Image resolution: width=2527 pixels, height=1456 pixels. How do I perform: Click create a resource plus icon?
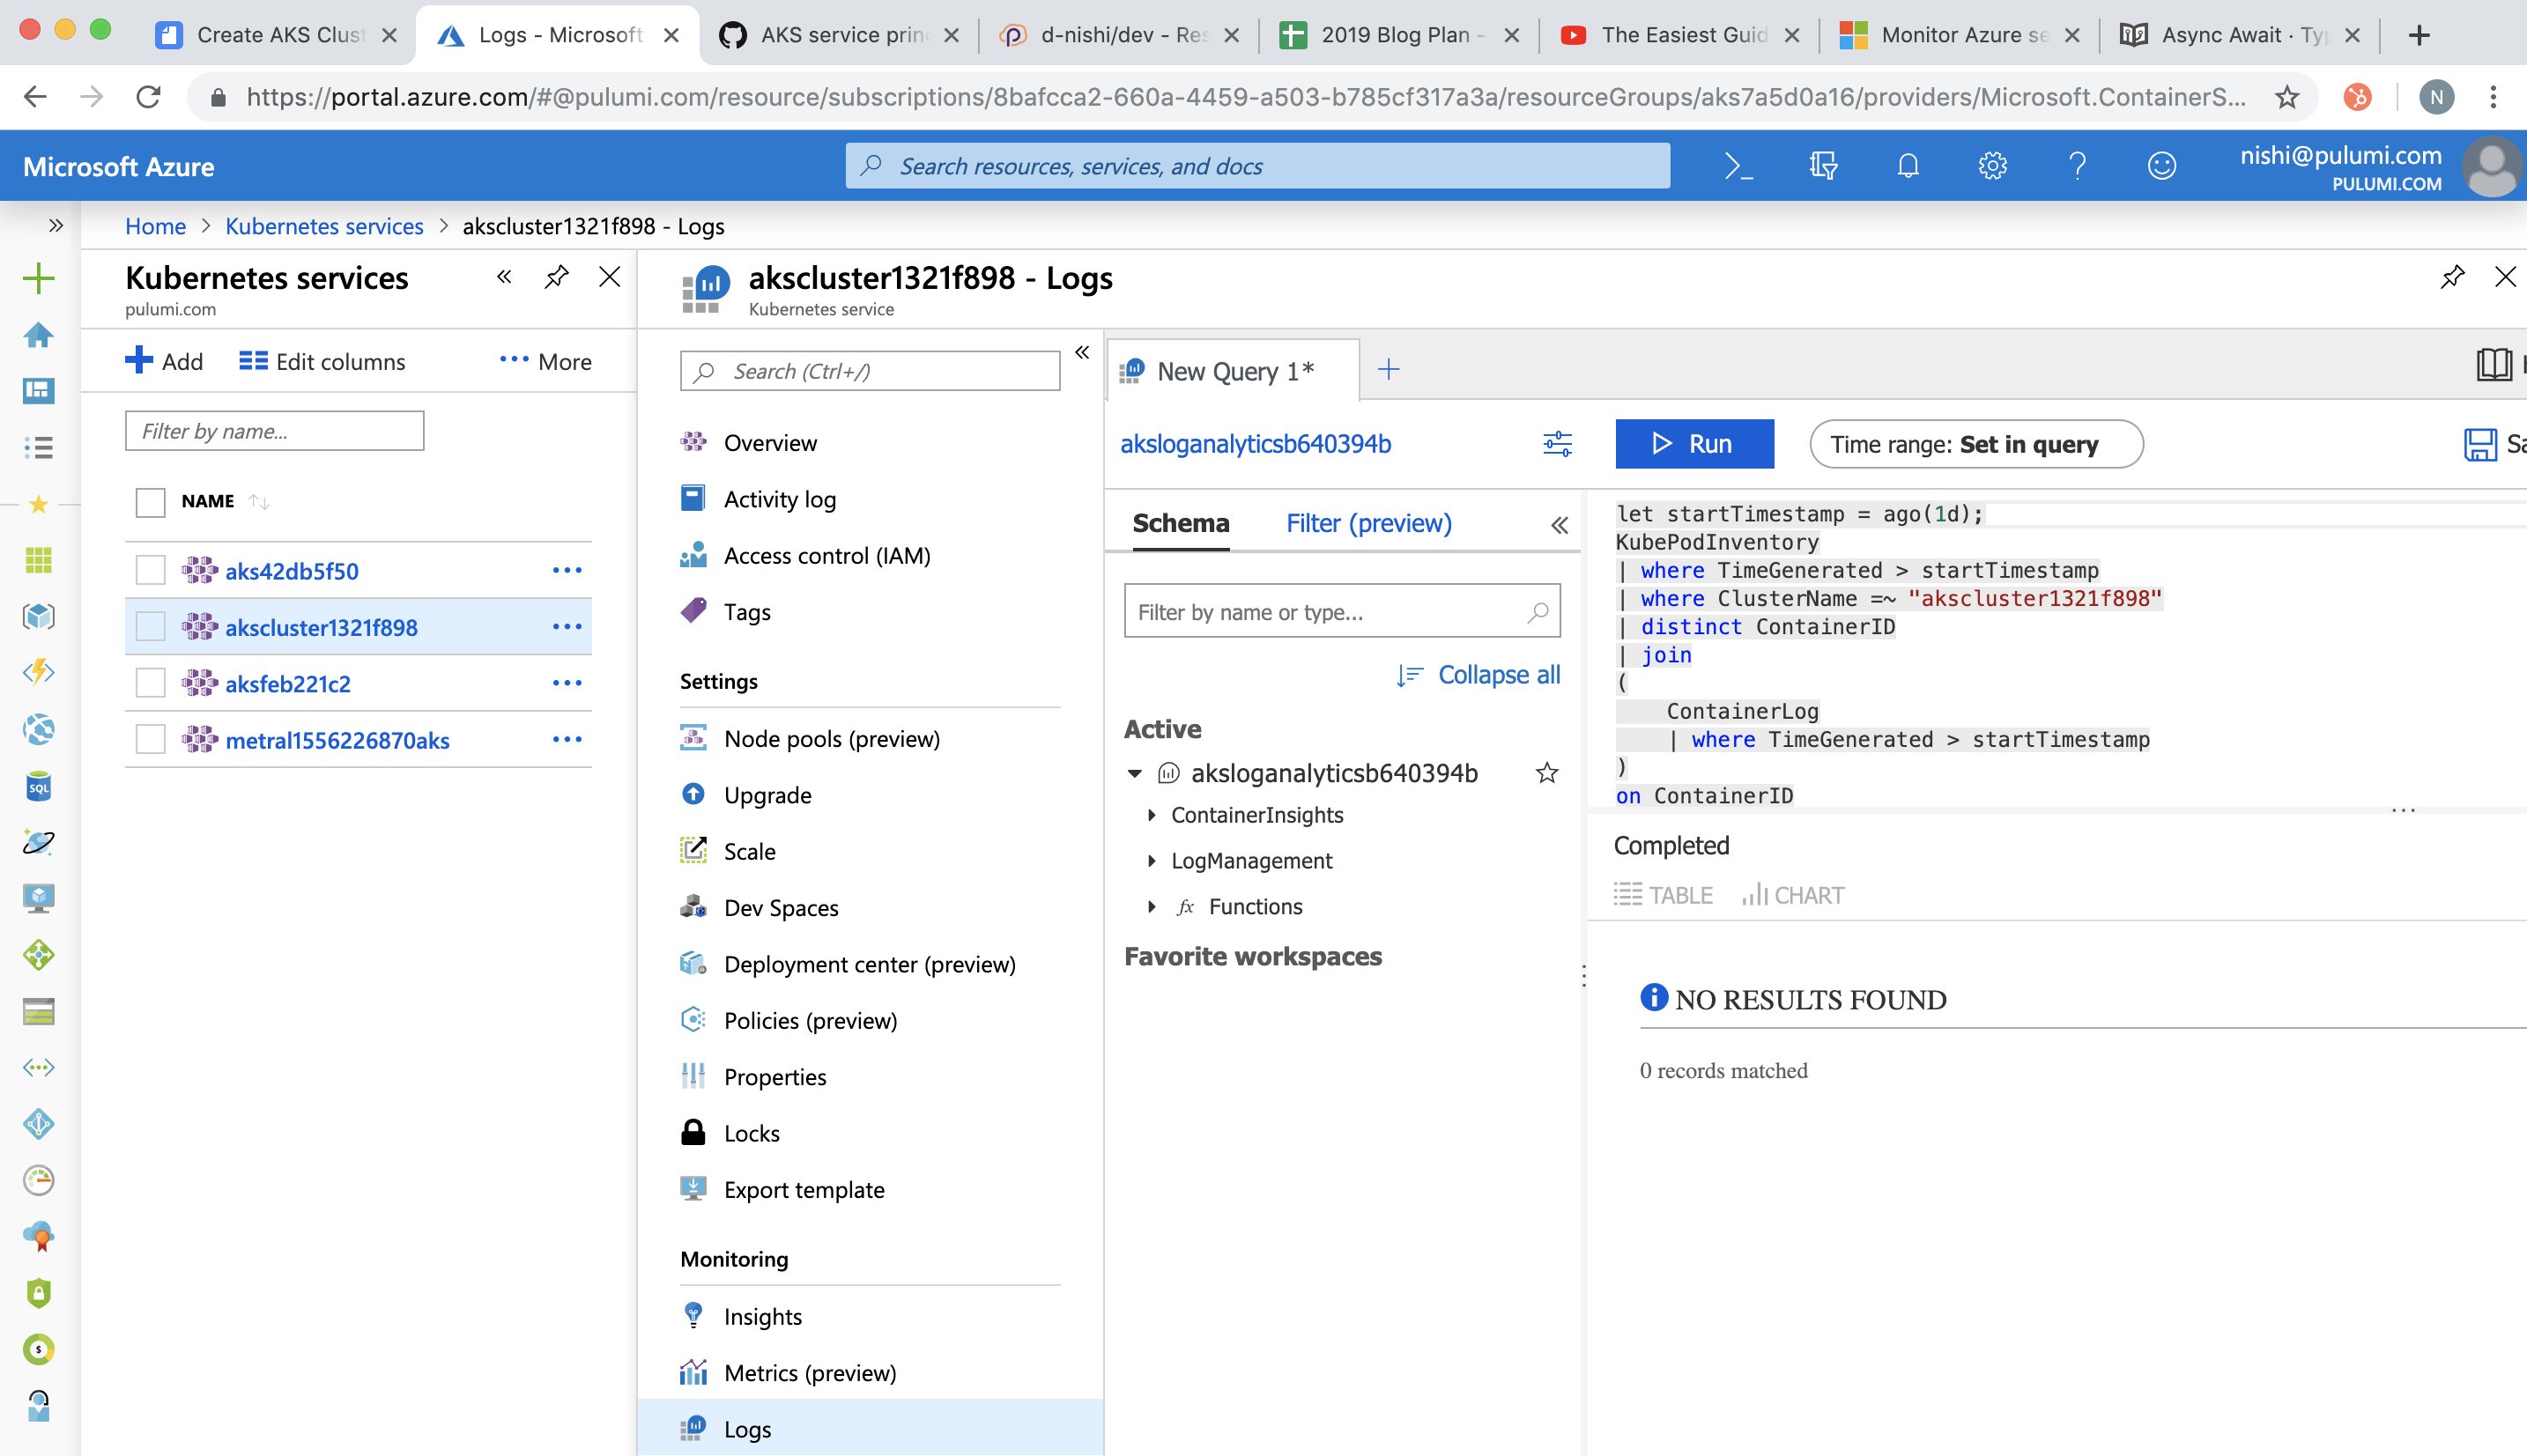[38, 278]
